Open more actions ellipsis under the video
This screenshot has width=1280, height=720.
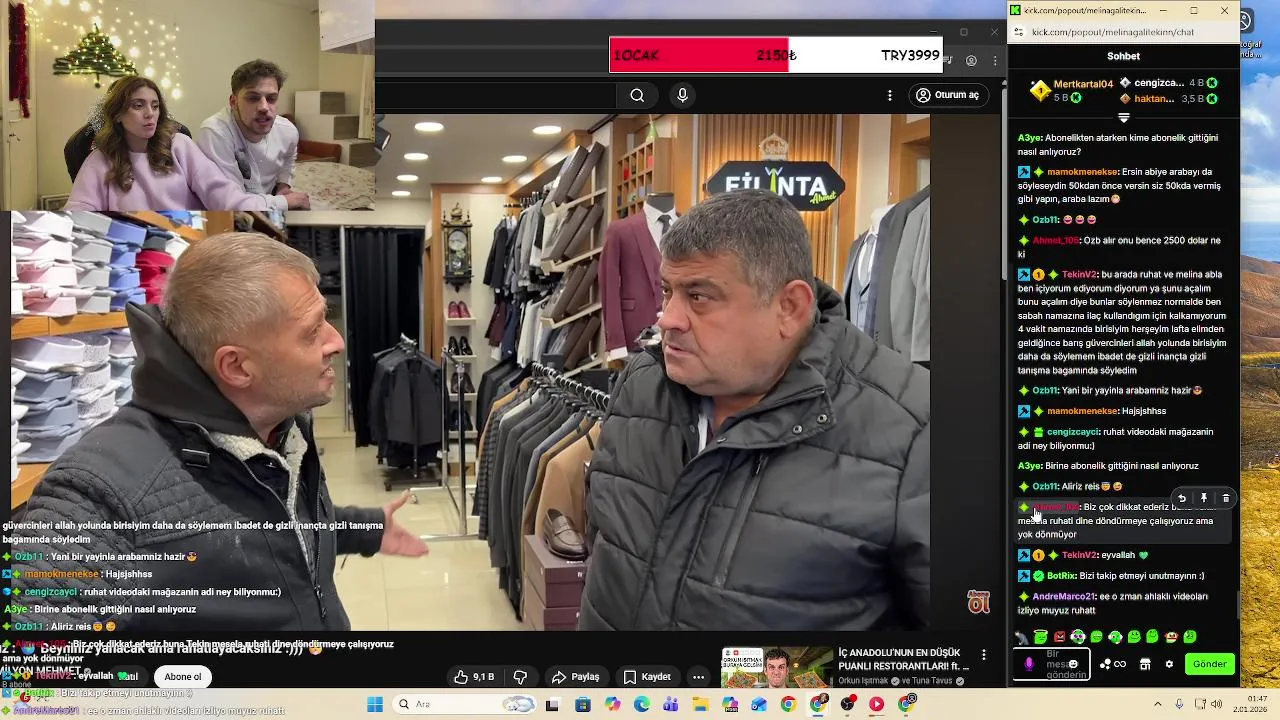click(x=698, y=677)
